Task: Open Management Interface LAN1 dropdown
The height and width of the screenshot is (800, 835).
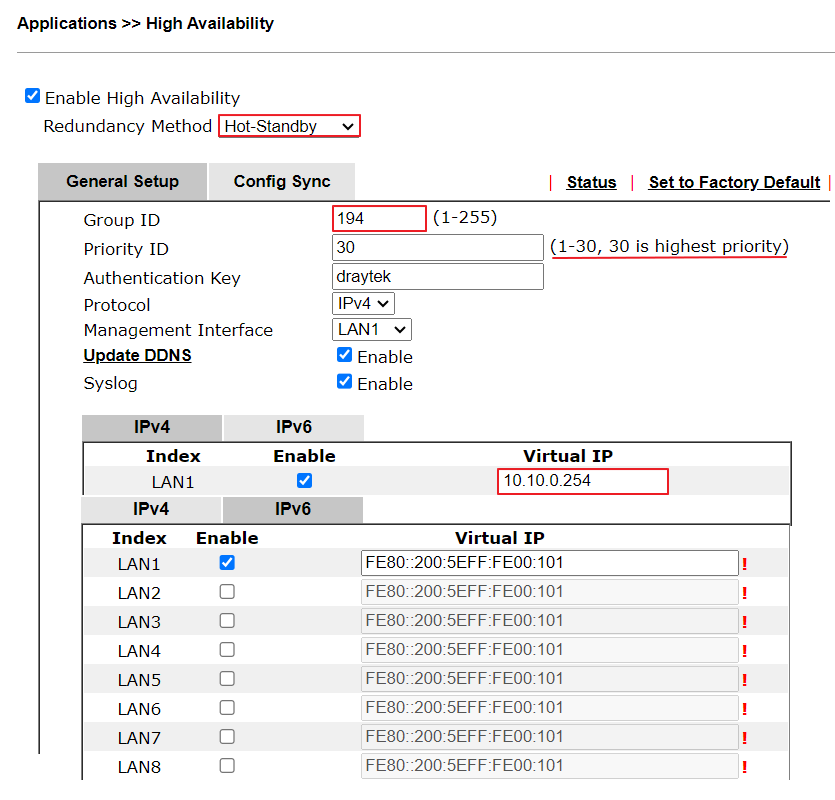Action: (x=372, y=330)
